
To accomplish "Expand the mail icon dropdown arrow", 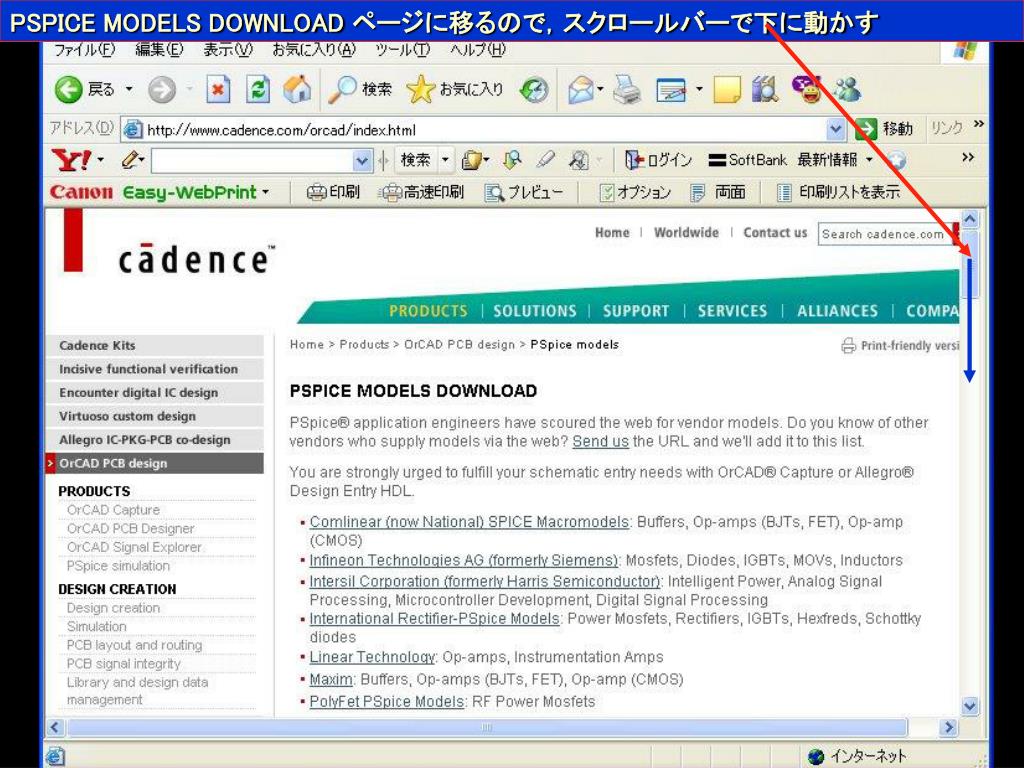I will coord(600,89).
